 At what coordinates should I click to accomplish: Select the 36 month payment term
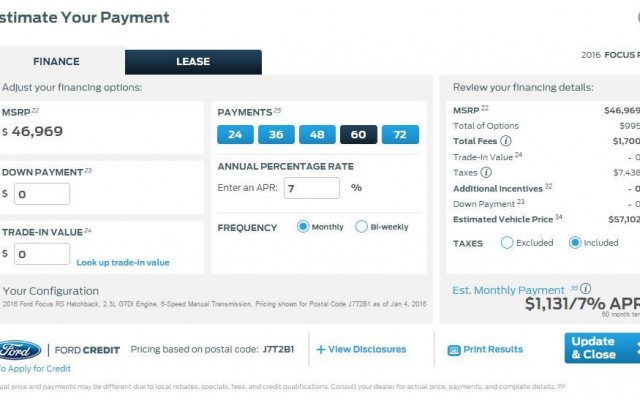[276, 134]
